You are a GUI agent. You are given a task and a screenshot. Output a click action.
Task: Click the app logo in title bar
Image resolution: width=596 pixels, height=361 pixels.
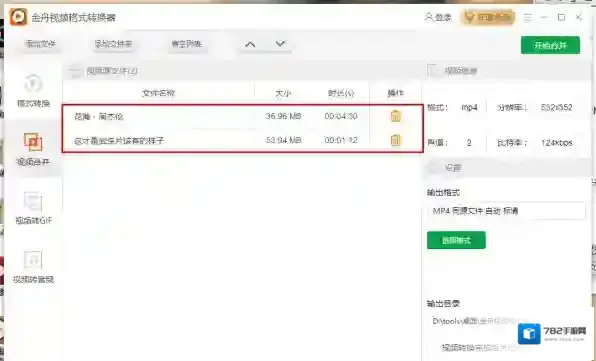[18, 17]
